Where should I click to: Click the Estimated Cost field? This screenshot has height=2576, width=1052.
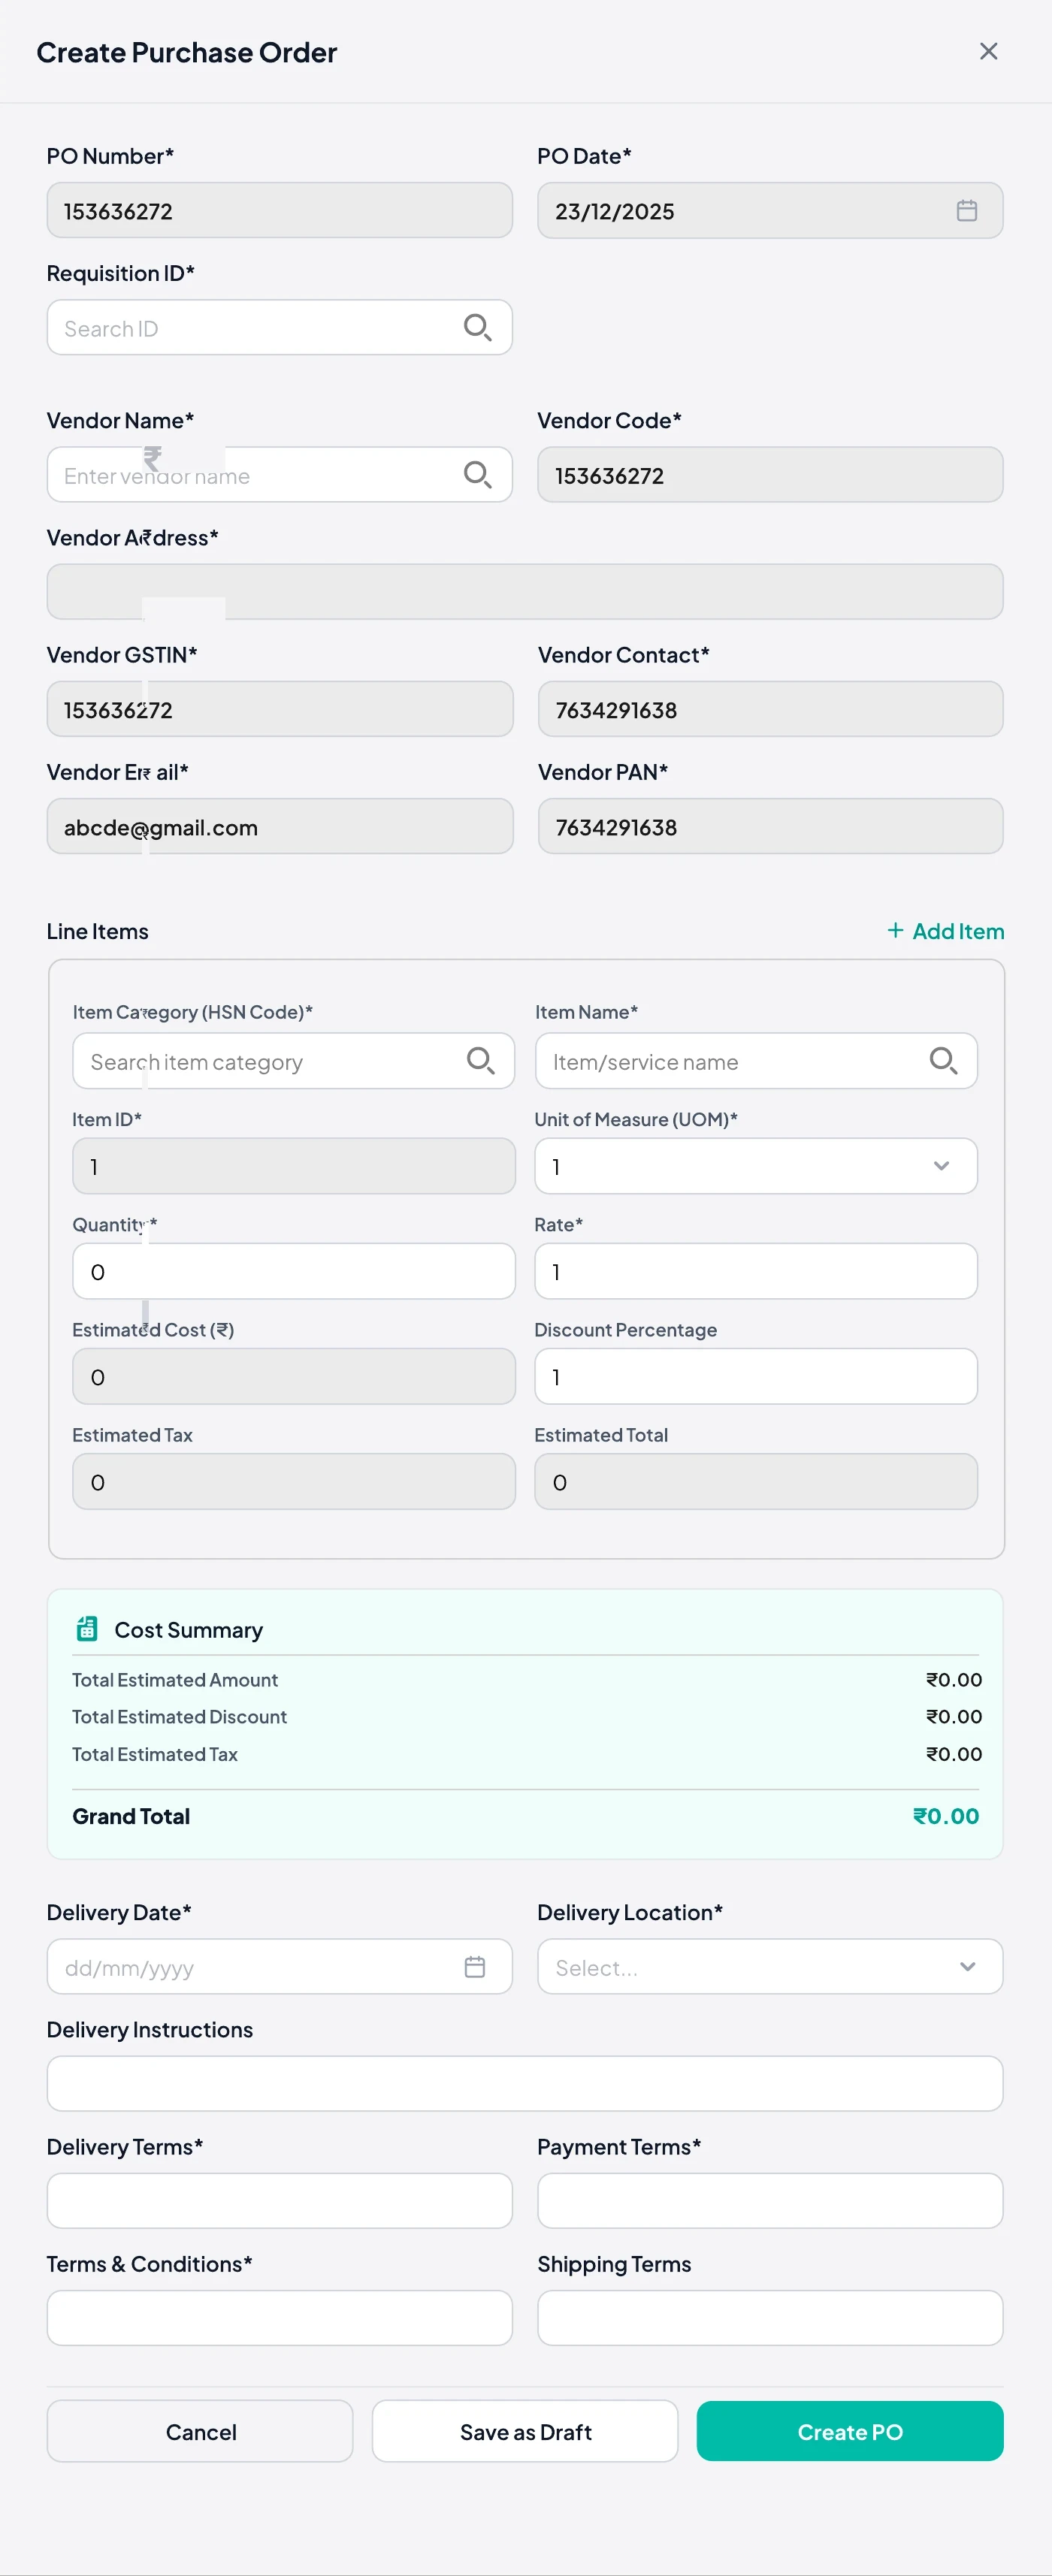294,1376
